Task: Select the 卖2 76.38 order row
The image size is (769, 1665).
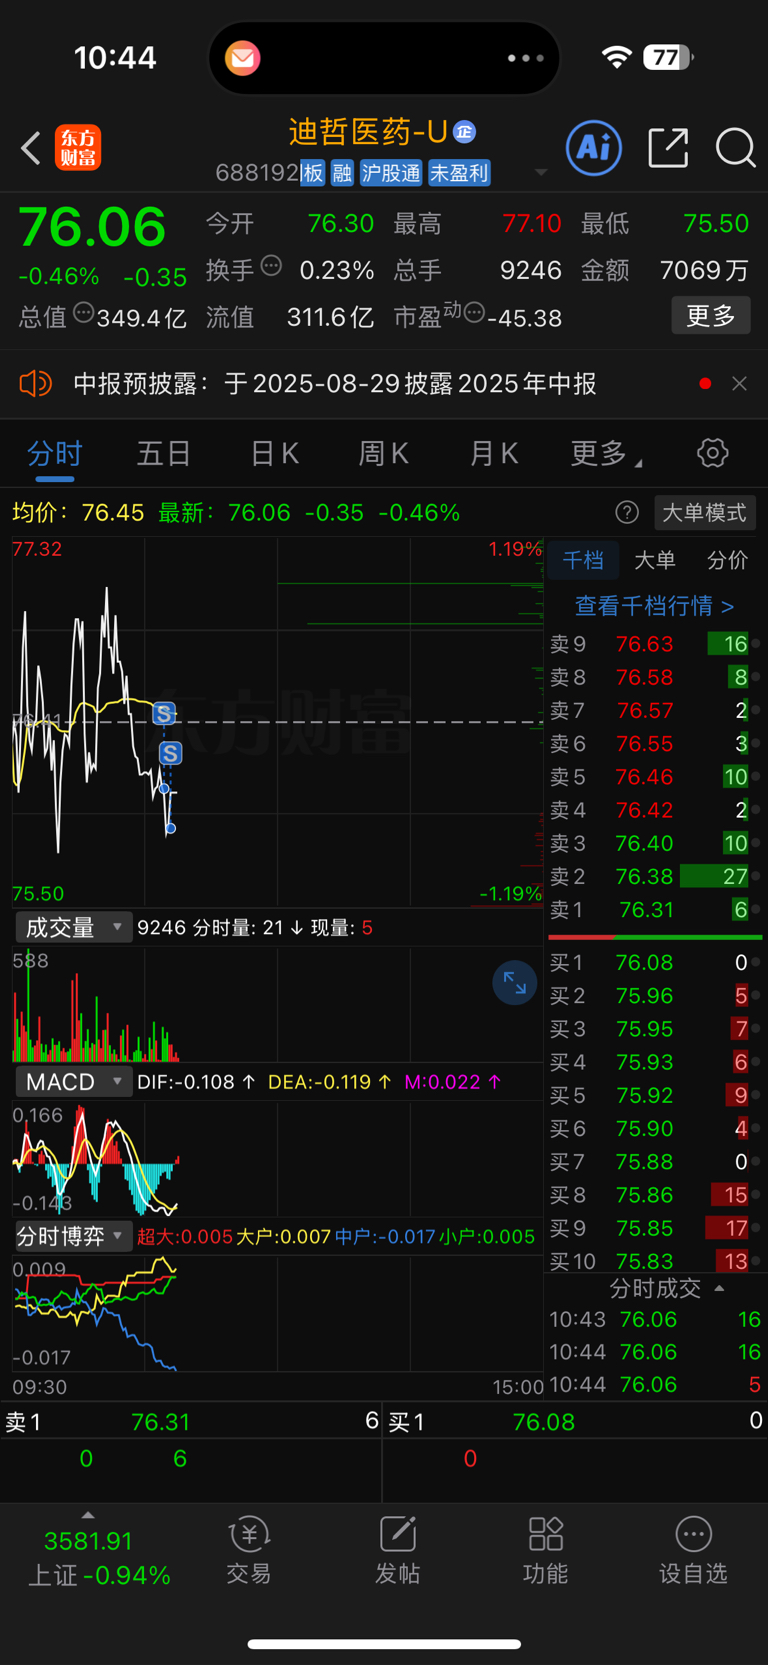Action: point(655,877)
